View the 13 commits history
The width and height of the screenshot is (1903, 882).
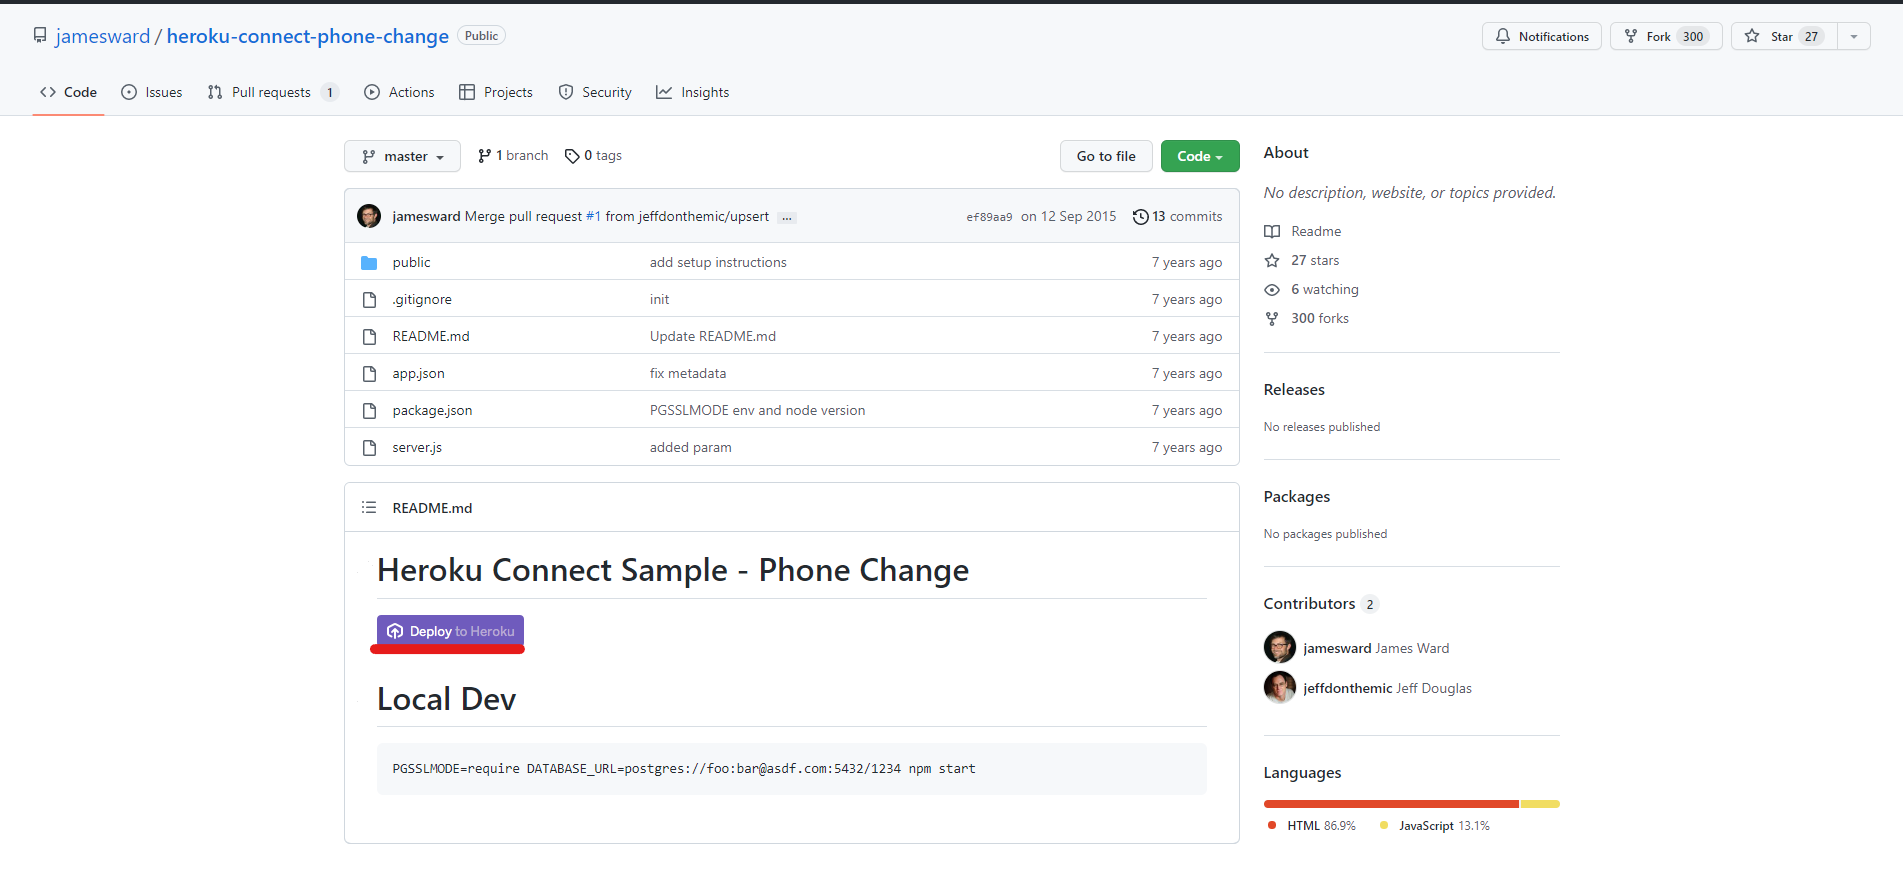1177,217
